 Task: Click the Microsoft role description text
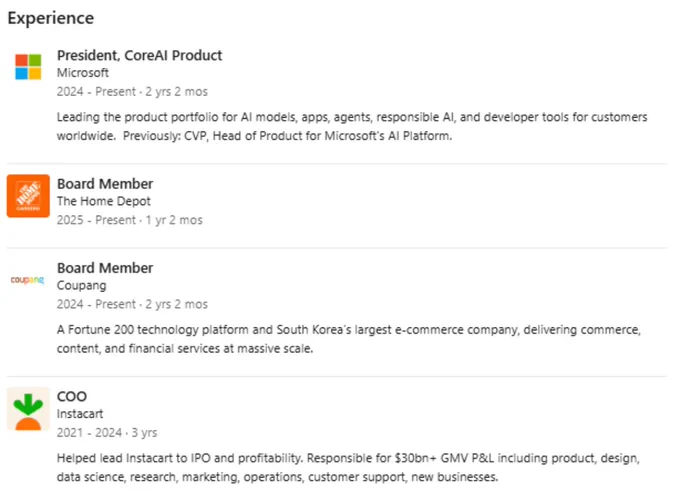352,126
